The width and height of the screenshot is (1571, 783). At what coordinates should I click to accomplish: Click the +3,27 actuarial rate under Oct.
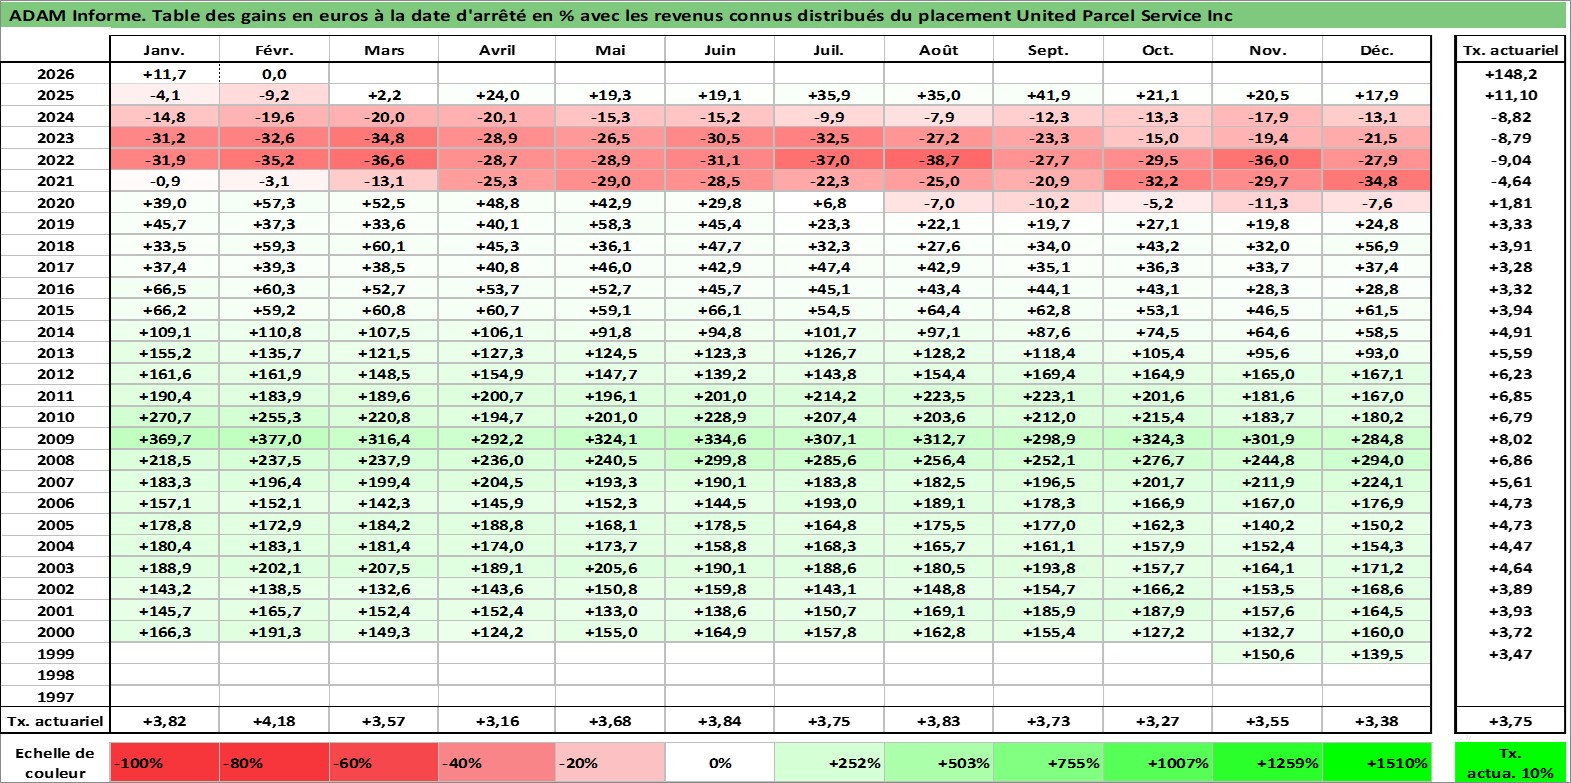point(1157,721)
